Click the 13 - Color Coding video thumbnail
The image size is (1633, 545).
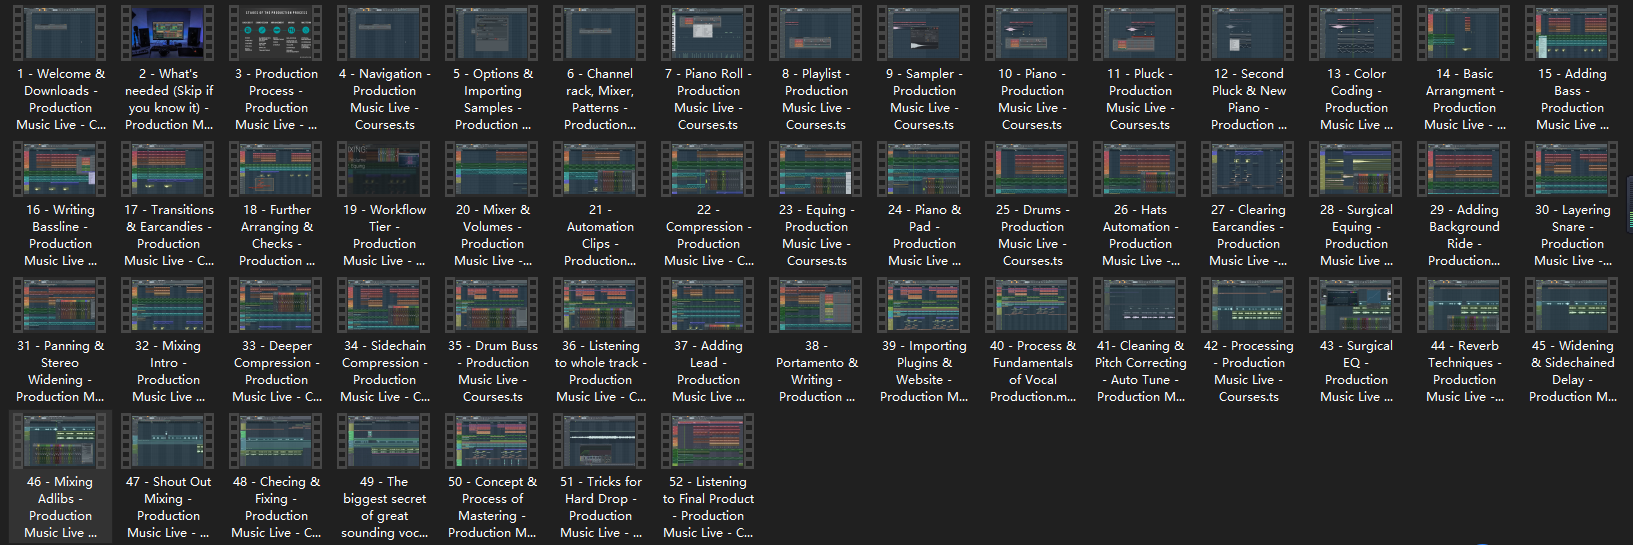pos(1356,33)
